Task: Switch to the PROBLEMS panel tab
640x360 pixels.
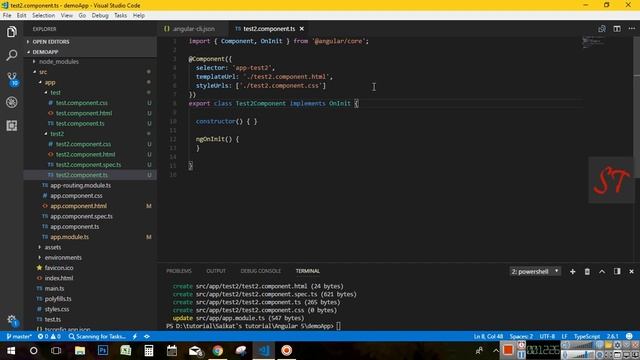Action: pos(179,271)
